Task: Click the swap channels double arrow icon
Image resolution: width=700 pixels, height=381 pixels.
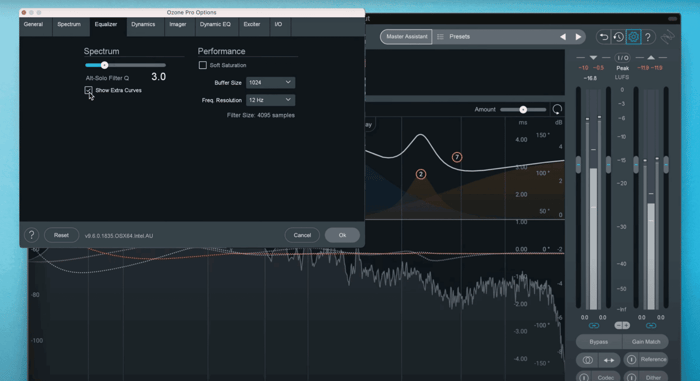Action: [x=609, y=360]
